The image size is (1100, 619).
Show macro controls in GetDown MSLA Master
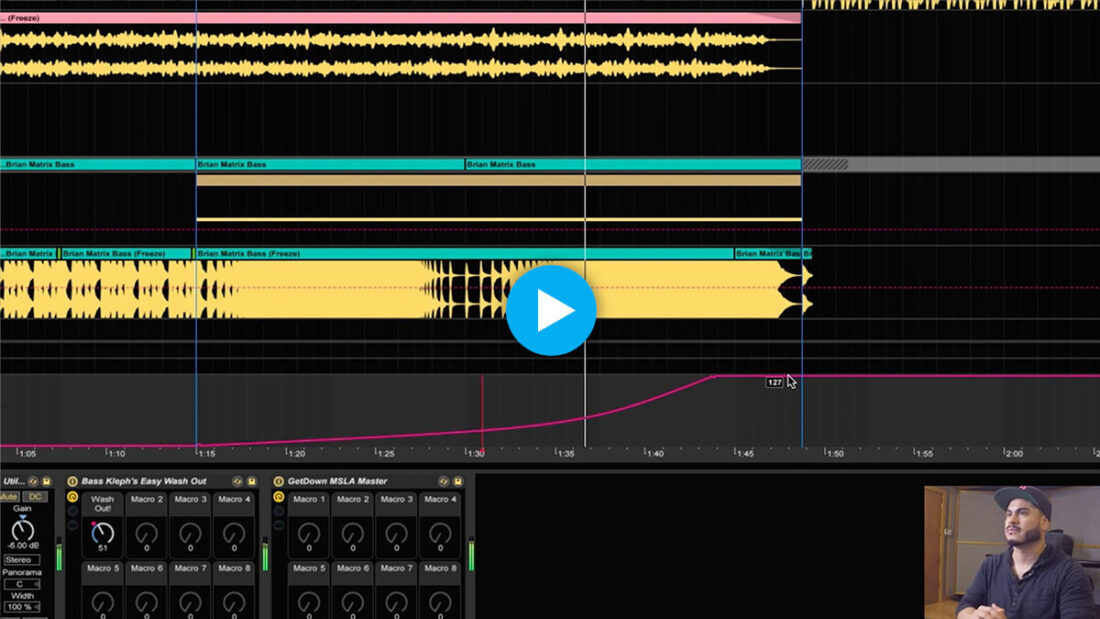coord(279,497)
